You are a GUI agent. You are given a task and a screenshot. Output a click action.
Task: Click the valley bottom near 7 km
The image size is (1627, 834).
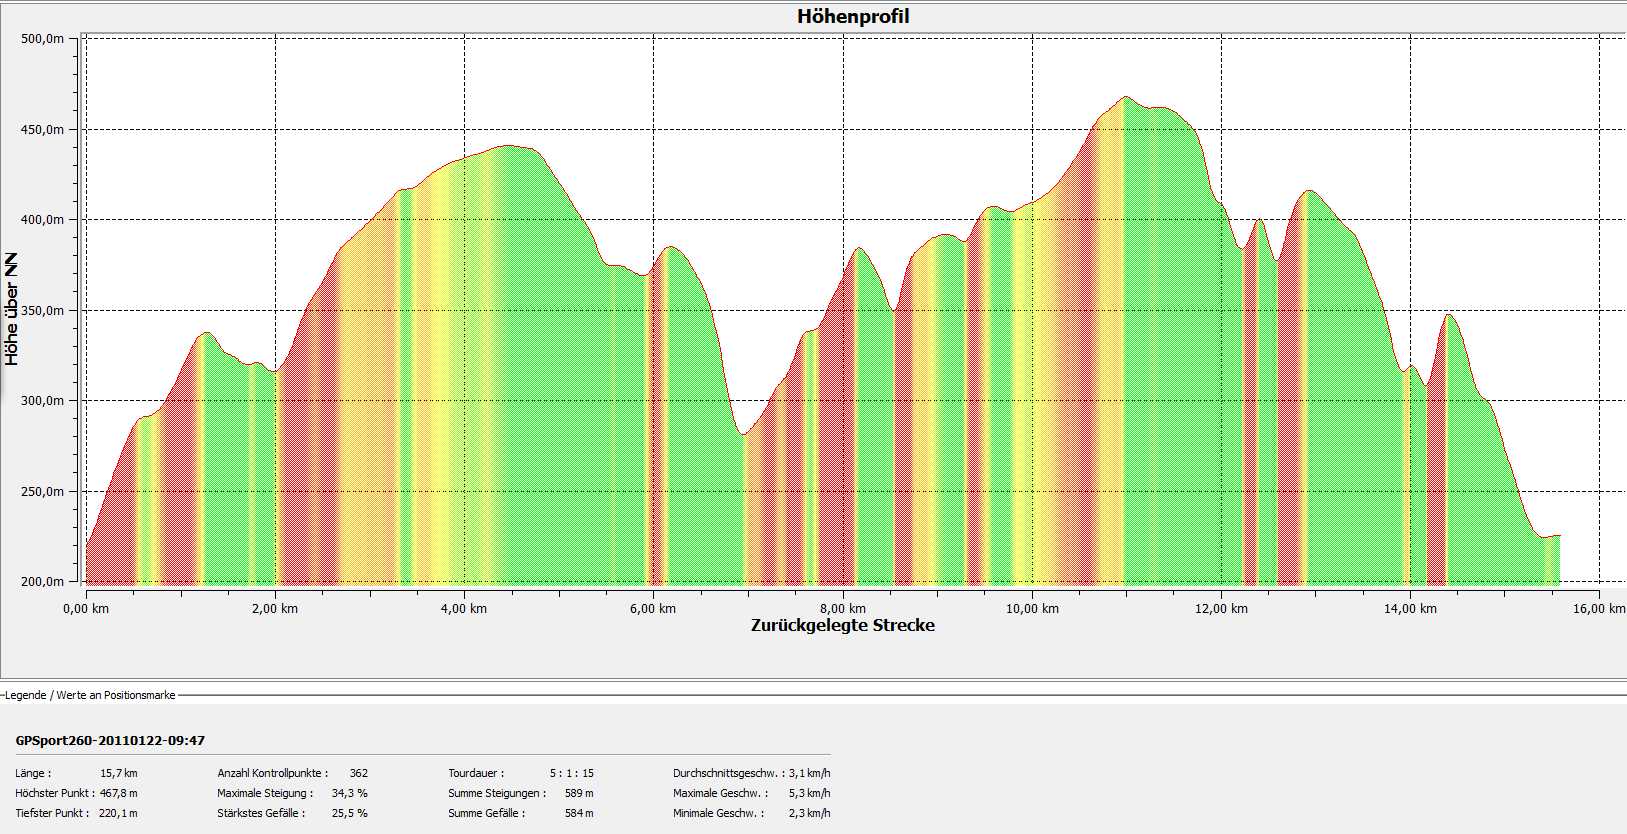[x=743, y=434]
